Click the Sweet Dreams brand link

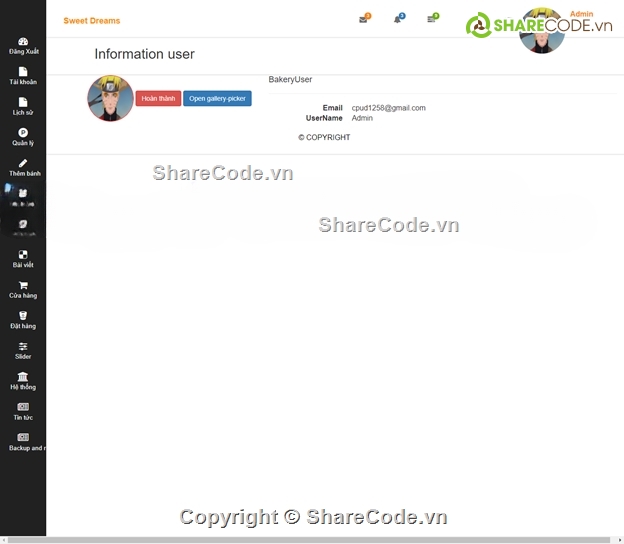(x=92, y=21)
